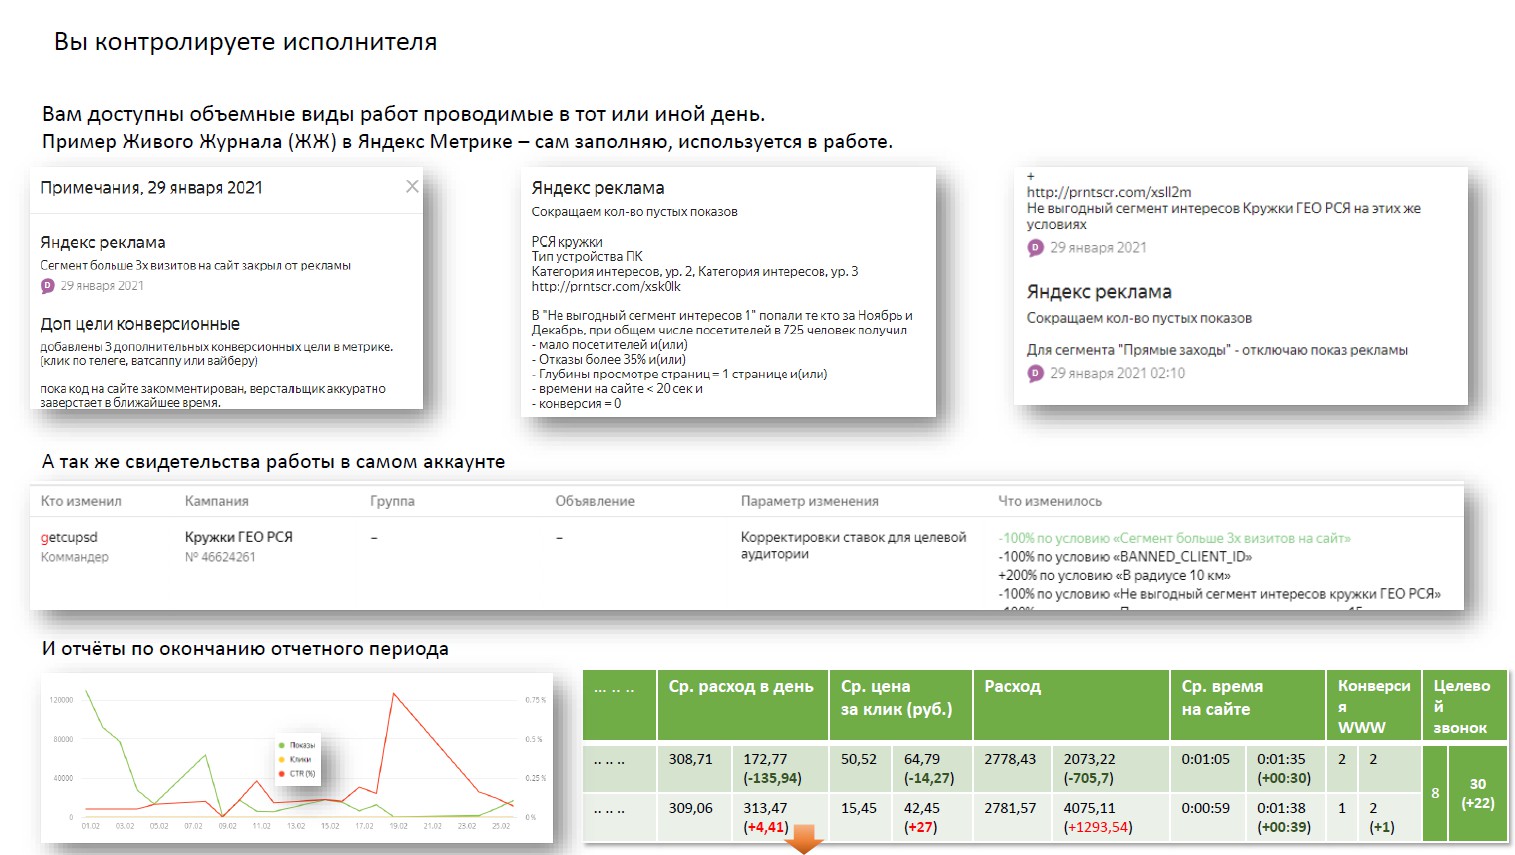1515x855 pixels.
Task: Click purple D avatar beside 29 января 2021 02:10
Action: click(x=1035, y=373)
